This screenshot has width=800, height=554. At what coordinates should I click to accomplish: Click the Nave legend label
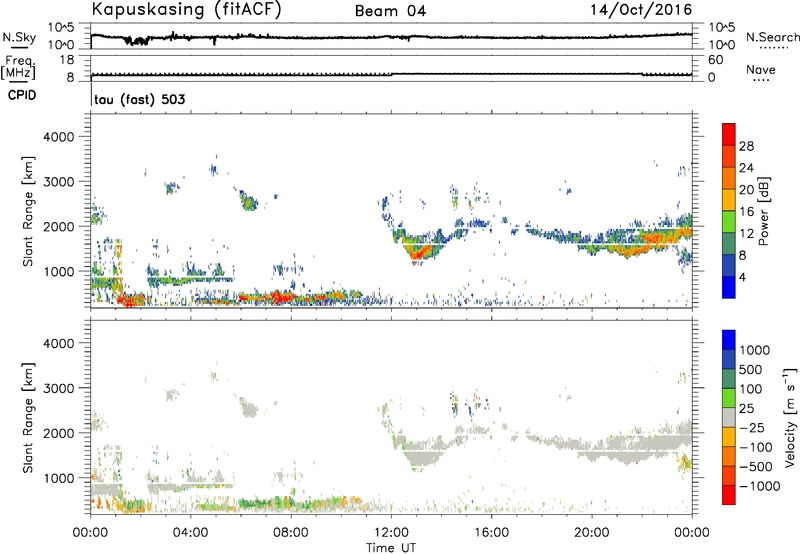pos(761,70)
